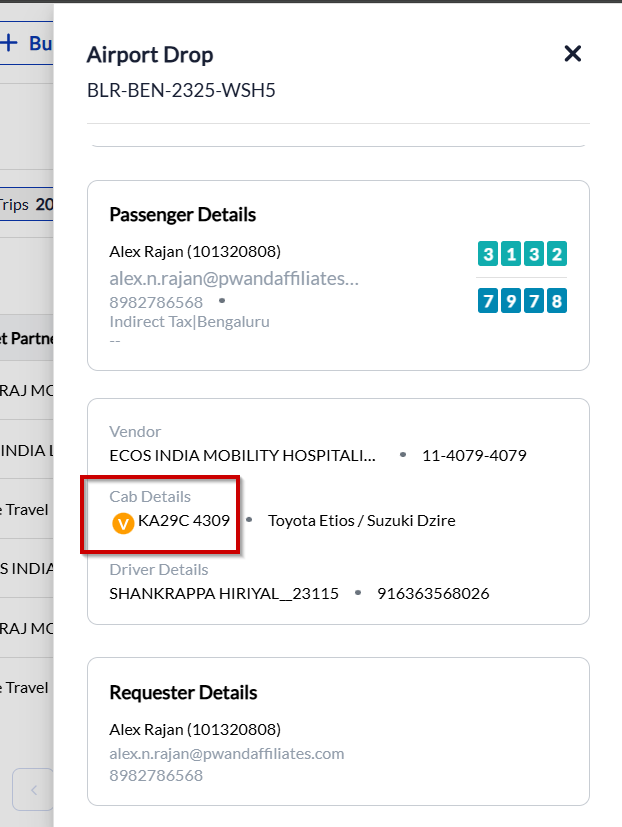Click vendor name ECOS INDIA MOBILITY HOSPITALI...
Image resolution: width=622 pixels, height=827 pixels.
pyautogui.click(x=242, y=456)
